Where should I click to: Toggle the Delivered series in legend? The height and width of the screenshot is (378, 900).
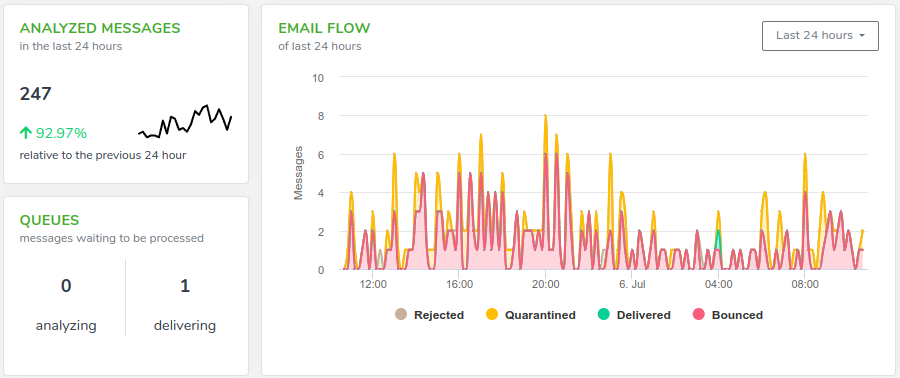(634, 314)
